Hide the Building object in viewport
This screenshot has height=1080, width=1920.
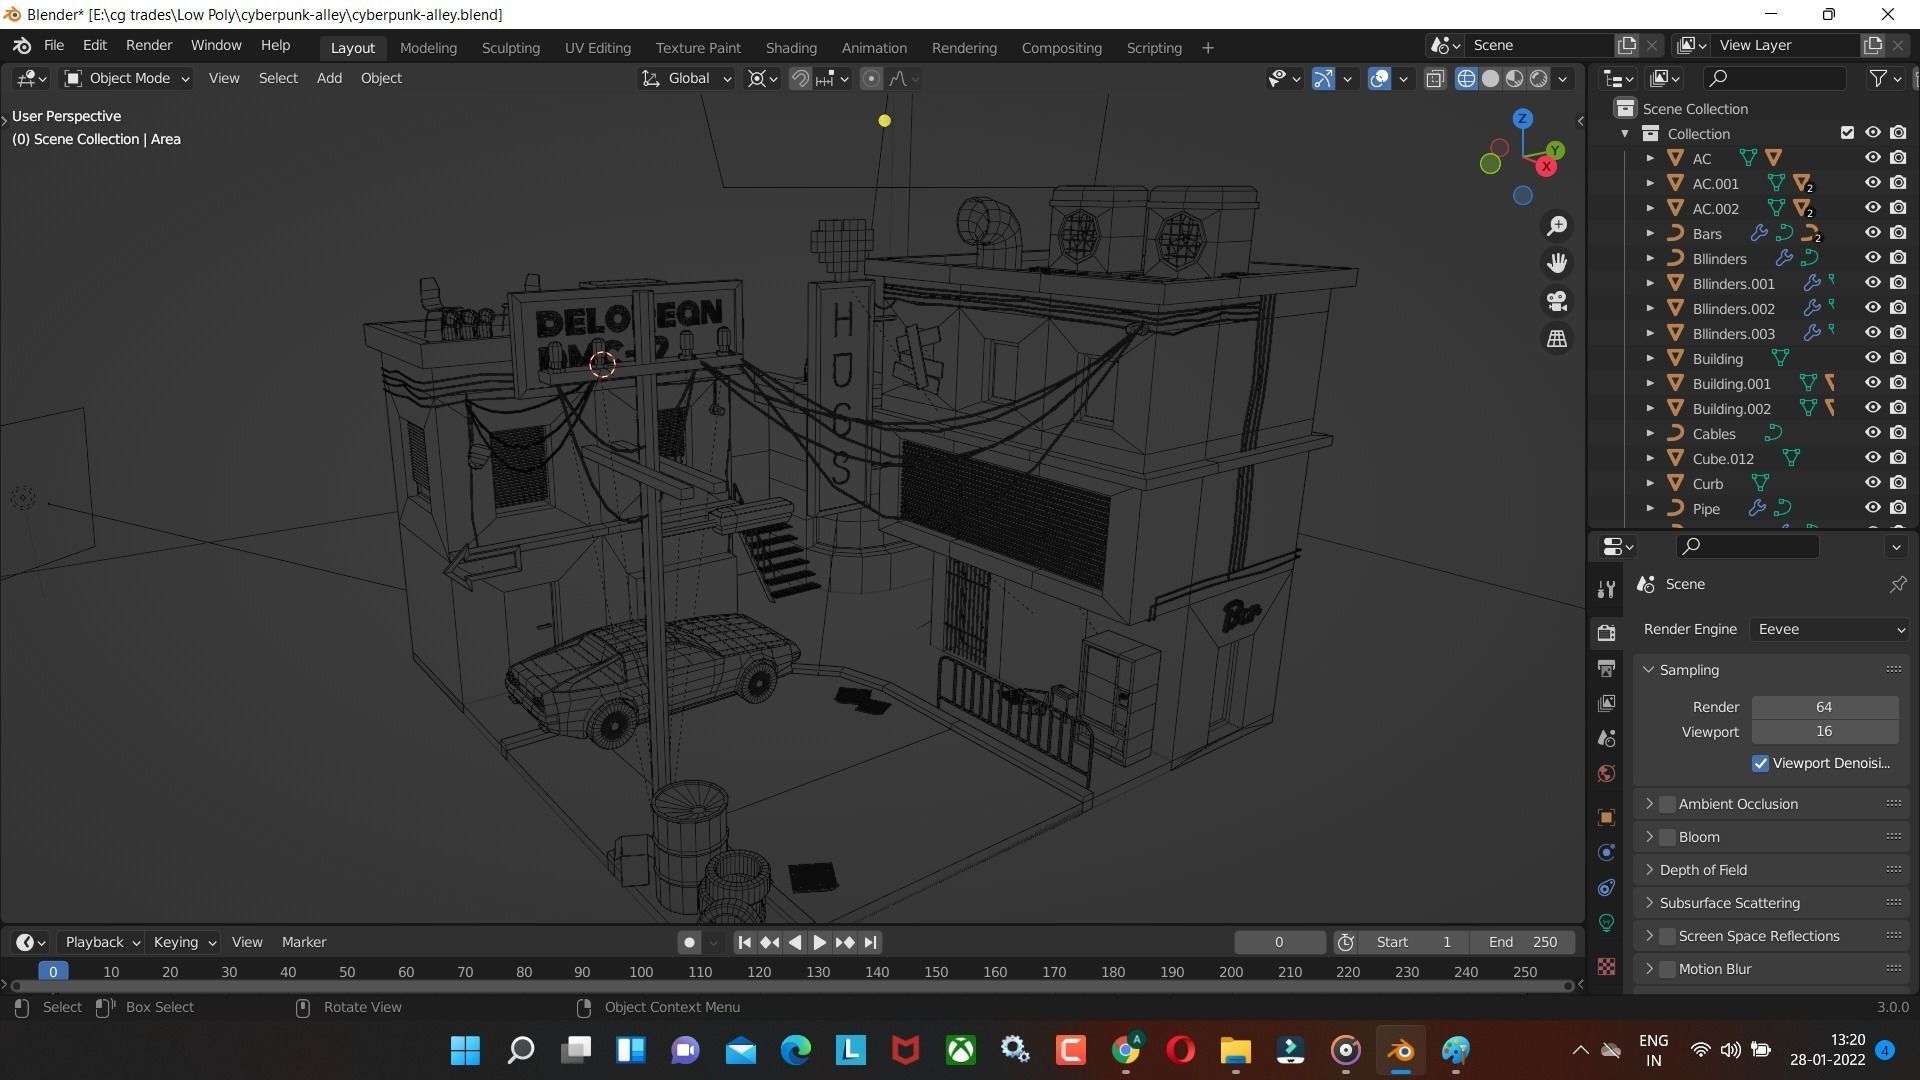tap(1872, 358)
